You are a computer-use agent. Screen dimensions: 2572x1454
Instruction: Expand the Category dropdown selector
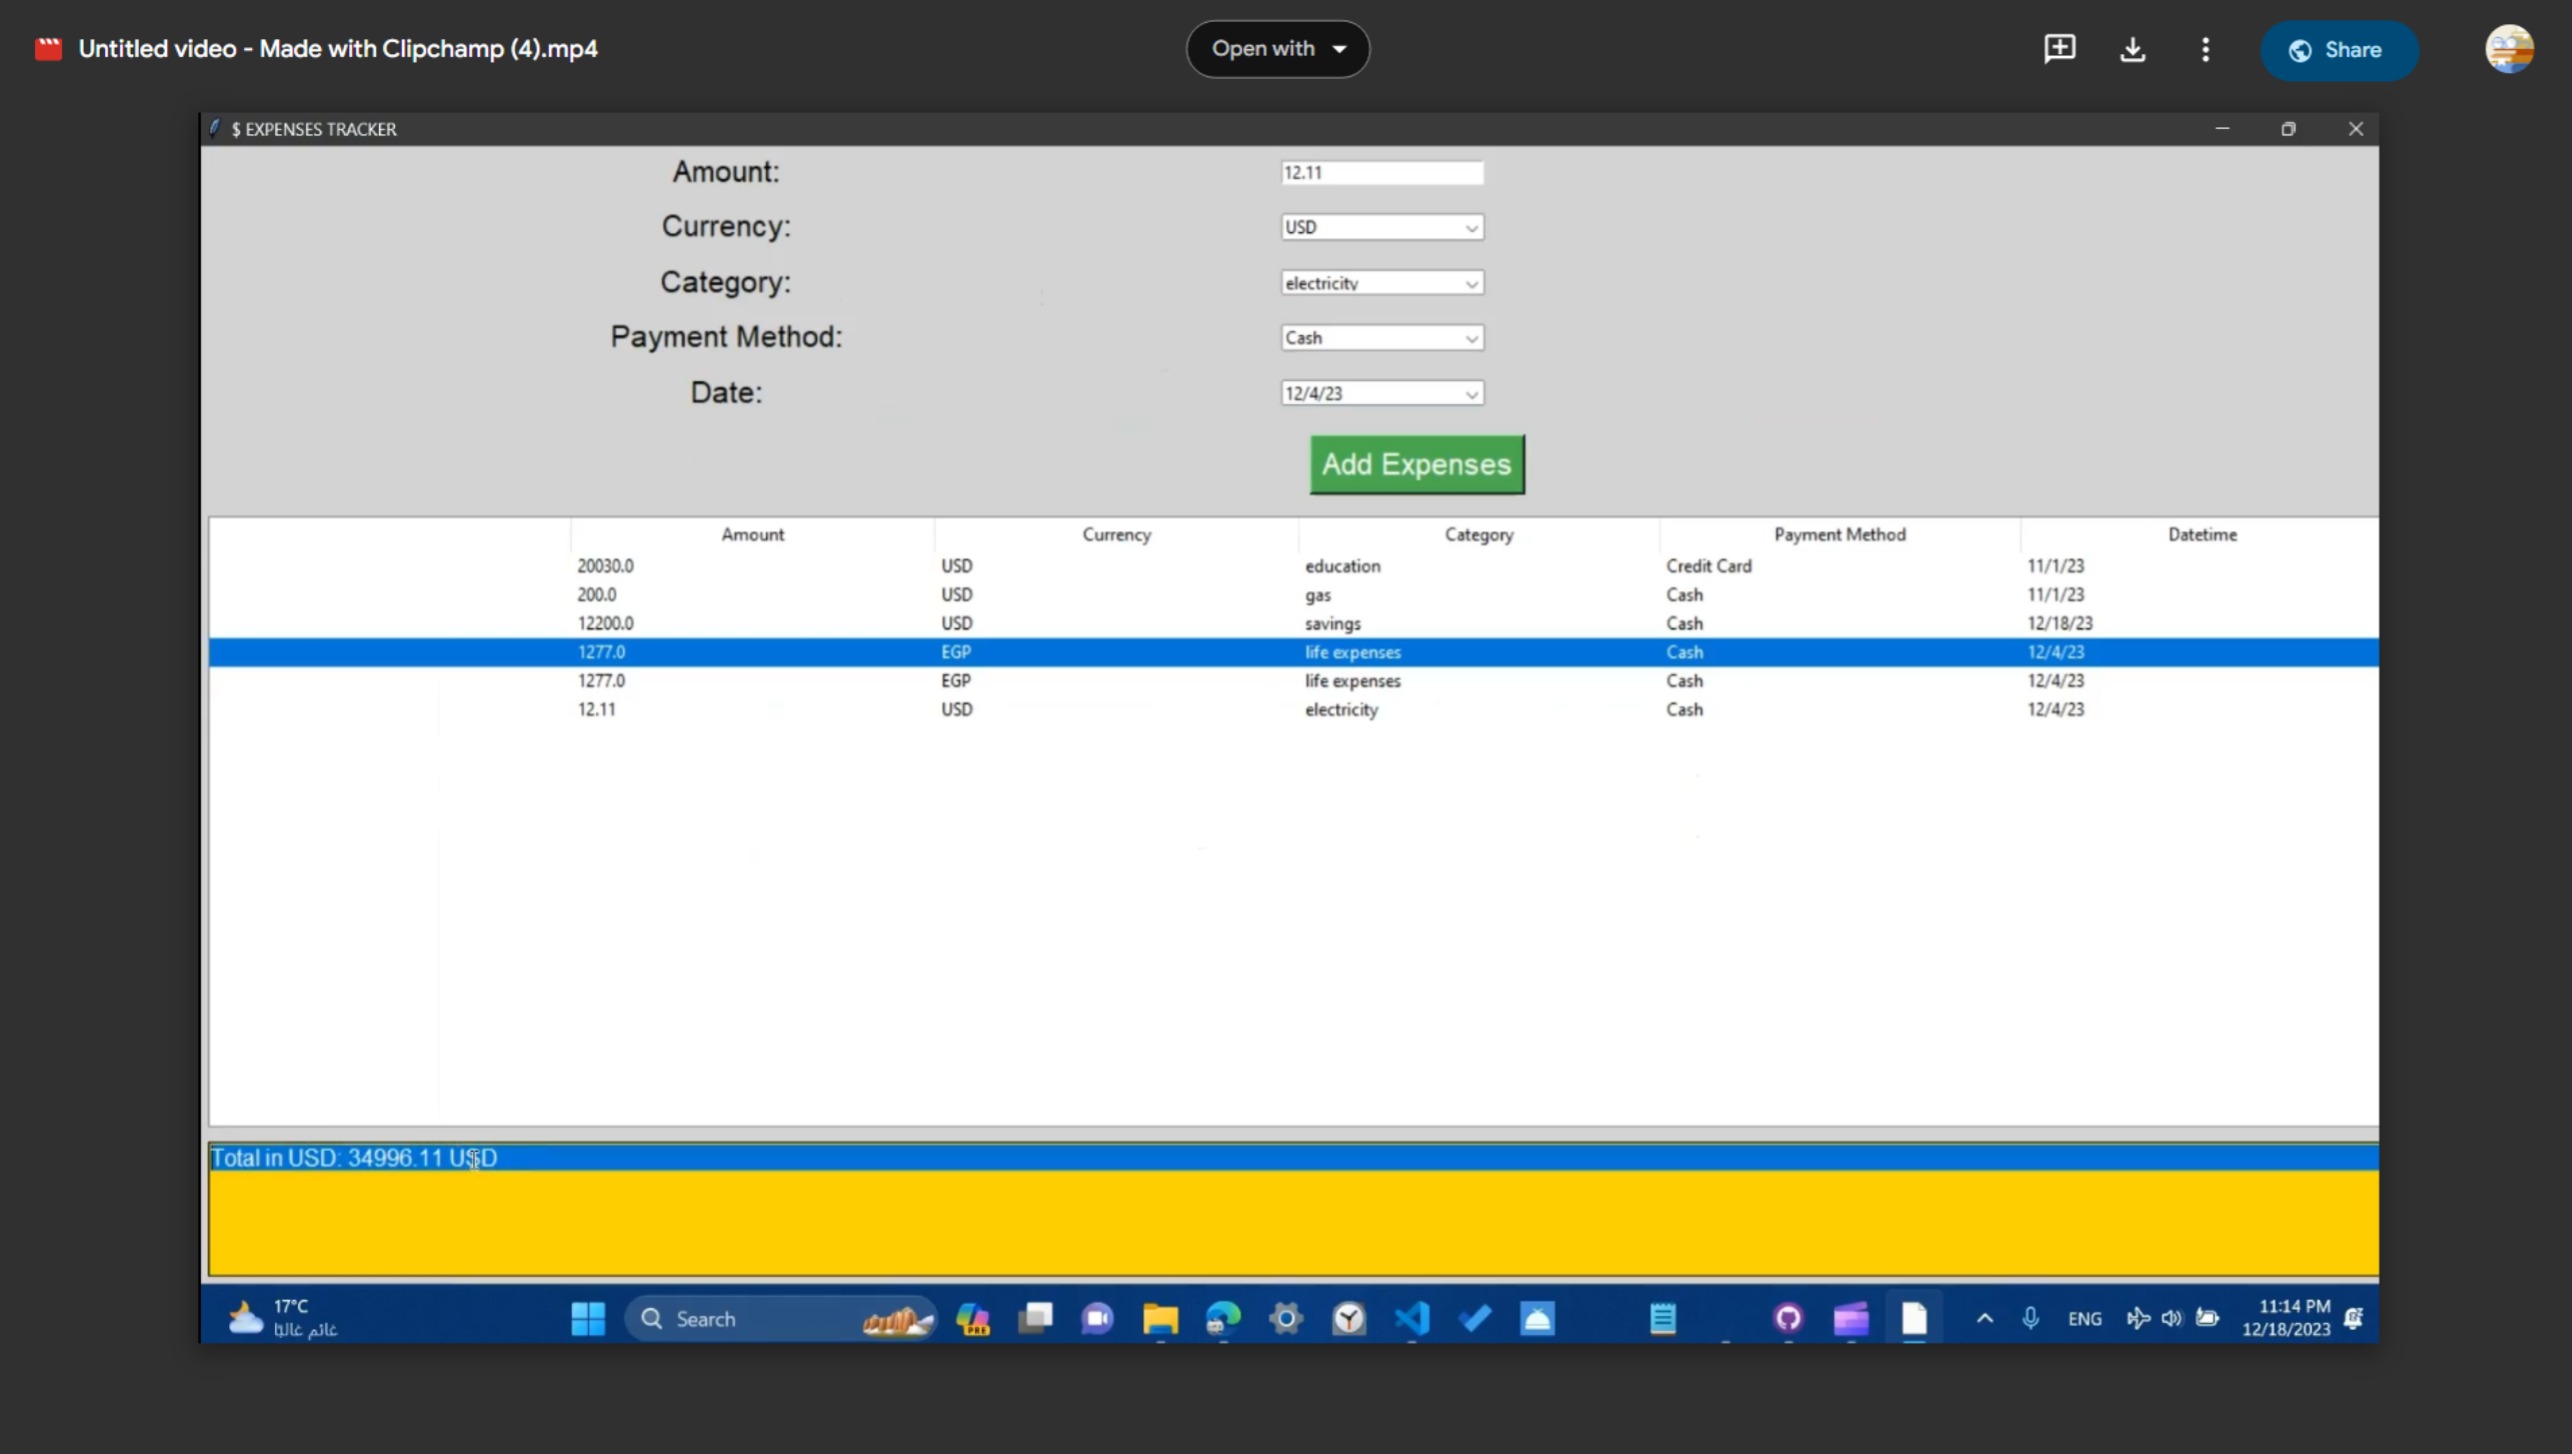click(x=1470, y=283)
